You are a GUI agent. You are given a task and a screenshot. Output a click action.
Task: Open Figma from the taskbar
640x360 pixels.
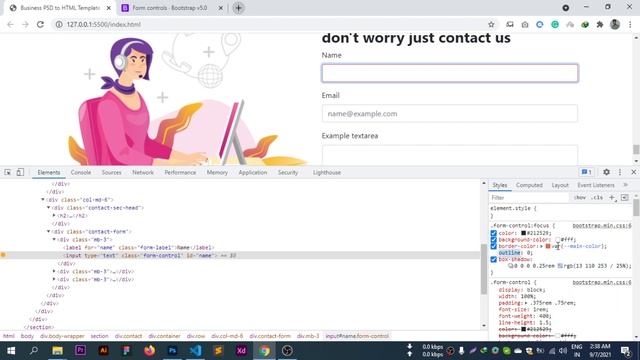coord(126,351)
